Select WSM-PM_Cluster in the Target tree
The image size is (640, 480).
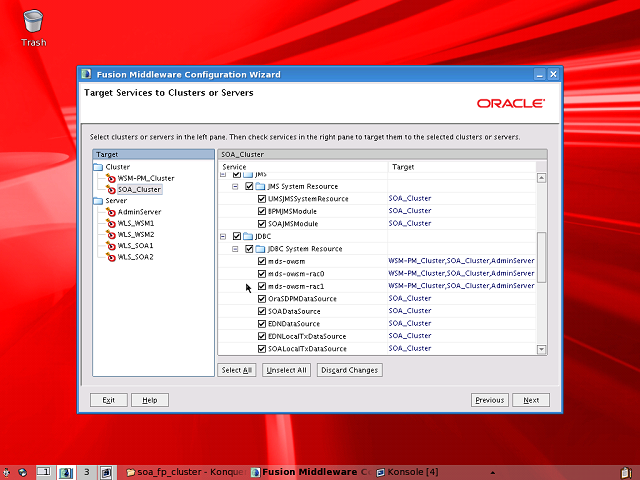pyautogui.click(x=146, y=178)
